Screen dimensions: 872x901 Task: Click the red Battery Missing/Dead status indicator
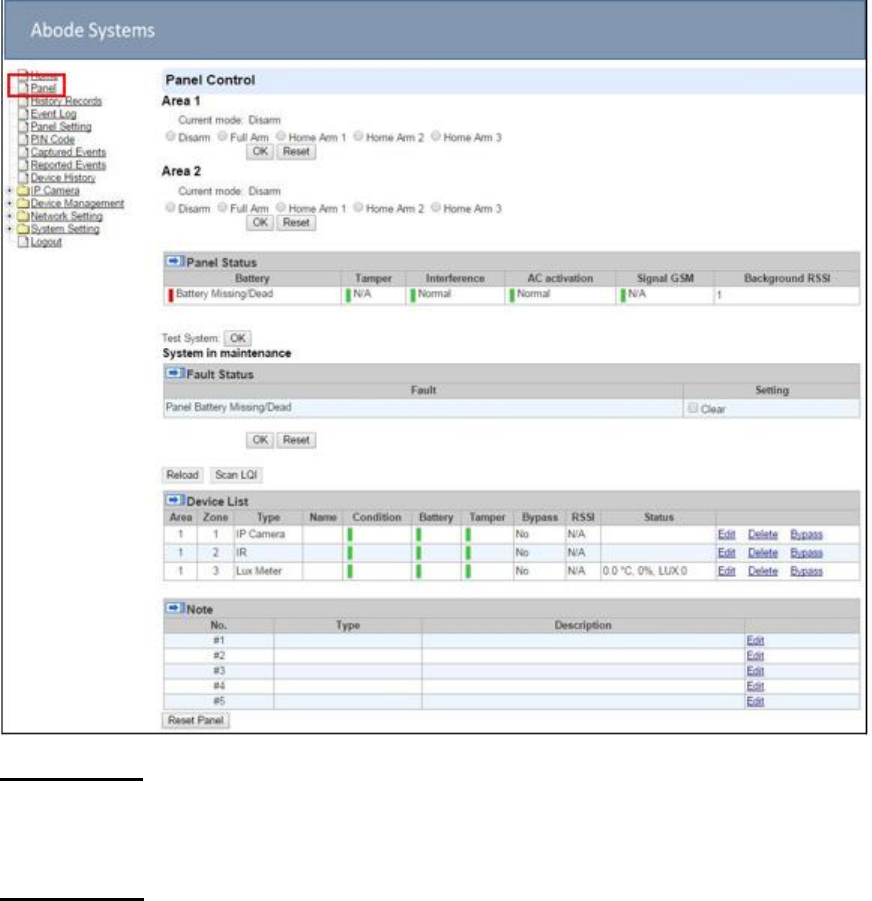pyautogui.click(x=171, y=295)
